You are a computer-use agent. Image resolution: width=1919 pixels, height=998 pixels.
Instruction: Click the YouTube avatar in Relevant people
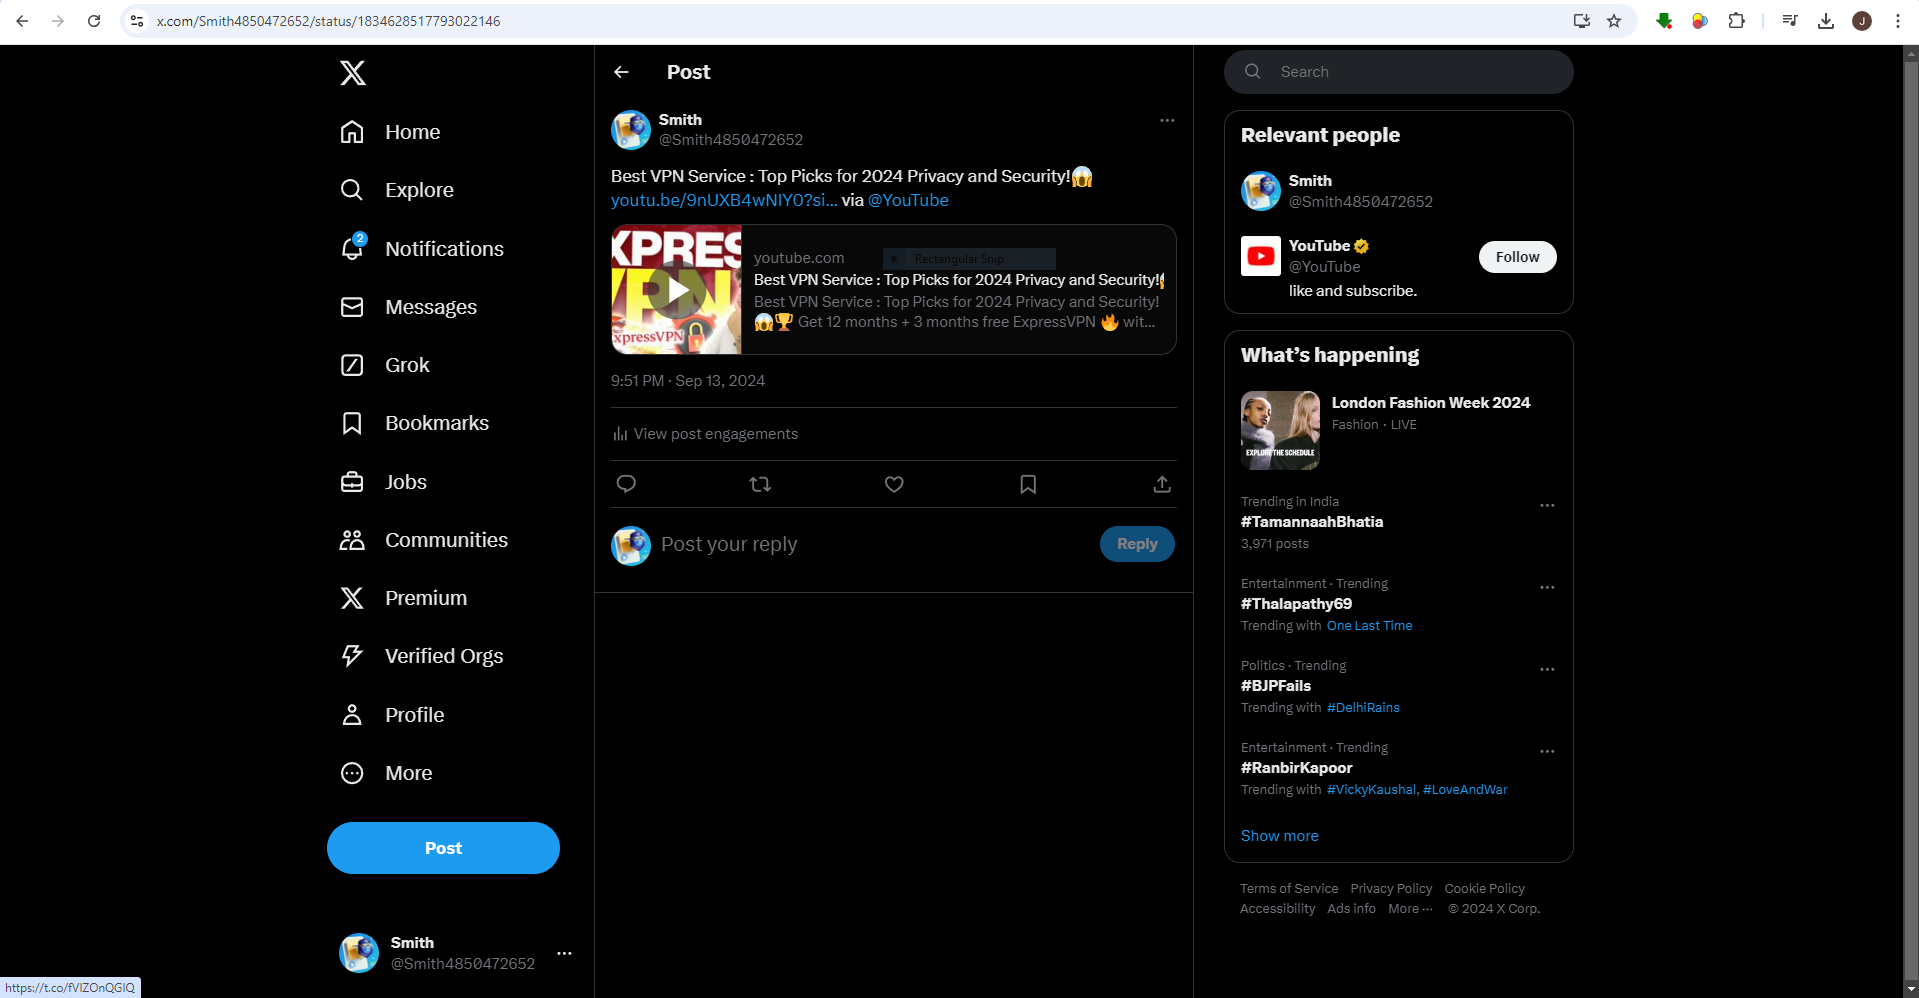pos(1261,256)
